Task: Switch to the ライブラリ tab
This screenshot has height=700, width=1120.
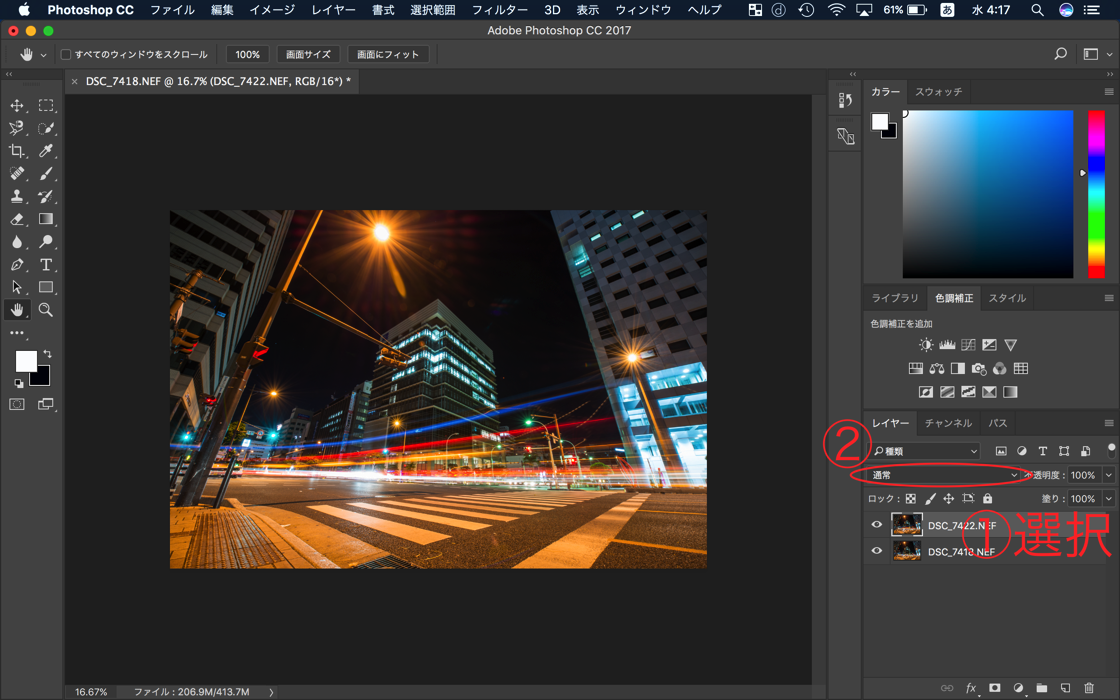Action: coord(895,298)
